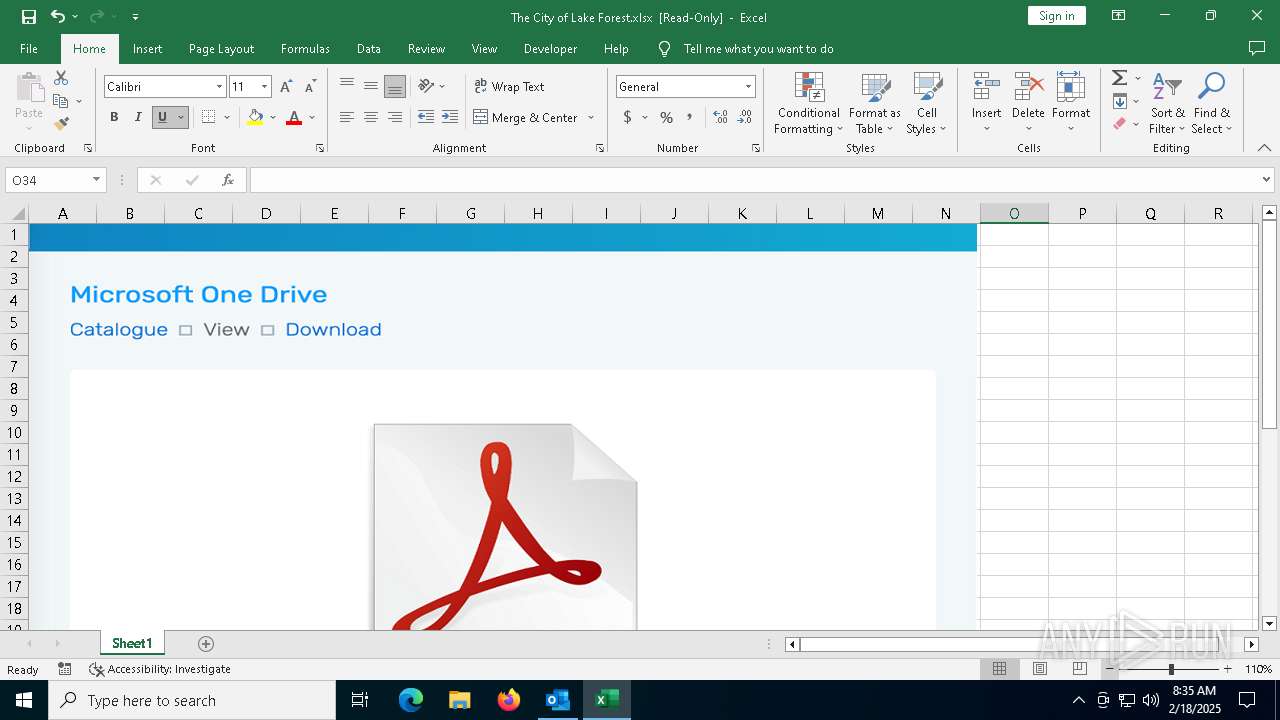Image resolution: width=1280 pixels, height=720 pixels.
Task: Apply Percent Style format
Action: pyautogui.click(x=666, y=117)
